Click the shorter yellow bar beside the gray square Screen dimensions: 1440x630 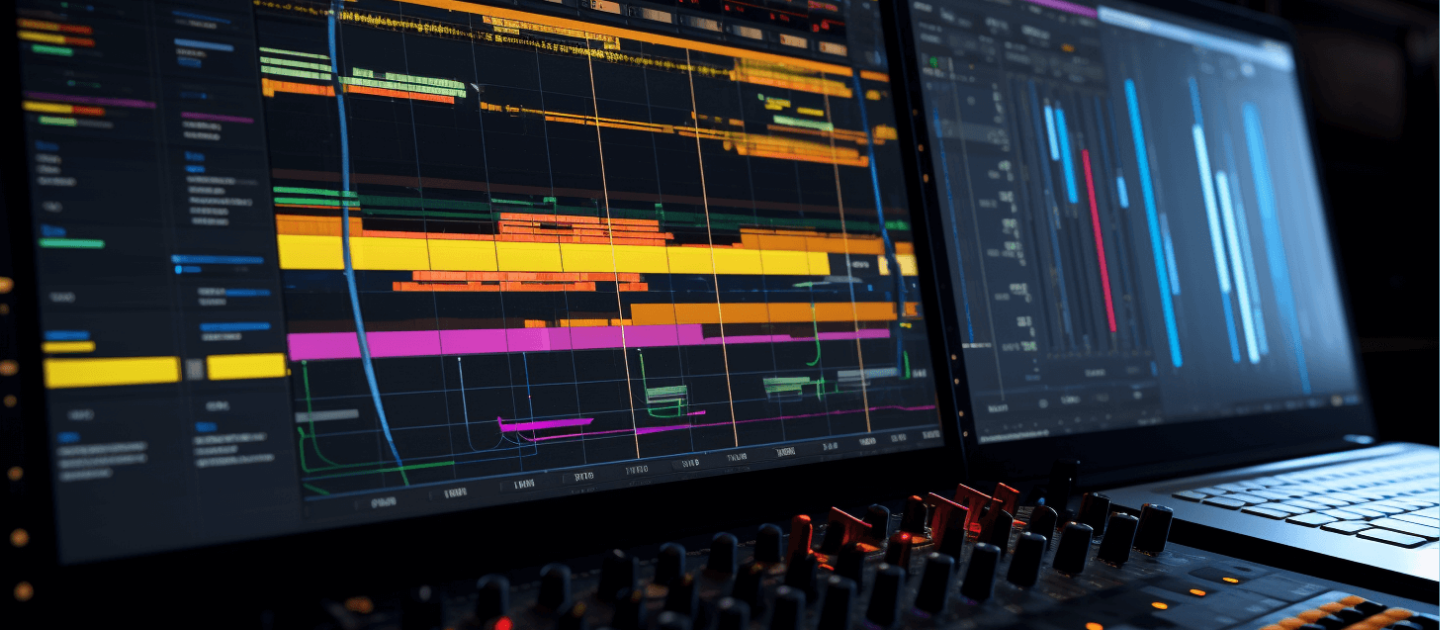click(246, 367)
